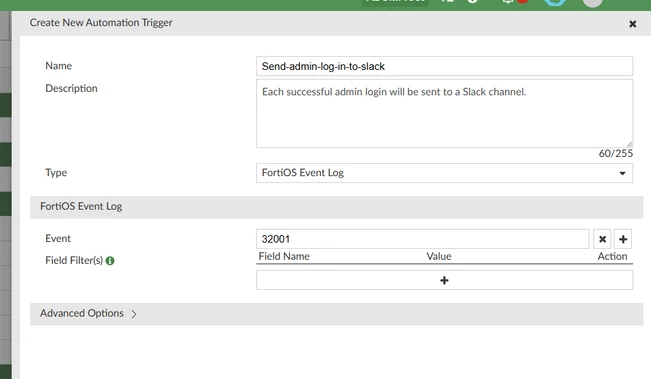
Task: Click the 60/255 character counter
Action: pyautogui.click(x=616, y=153)
